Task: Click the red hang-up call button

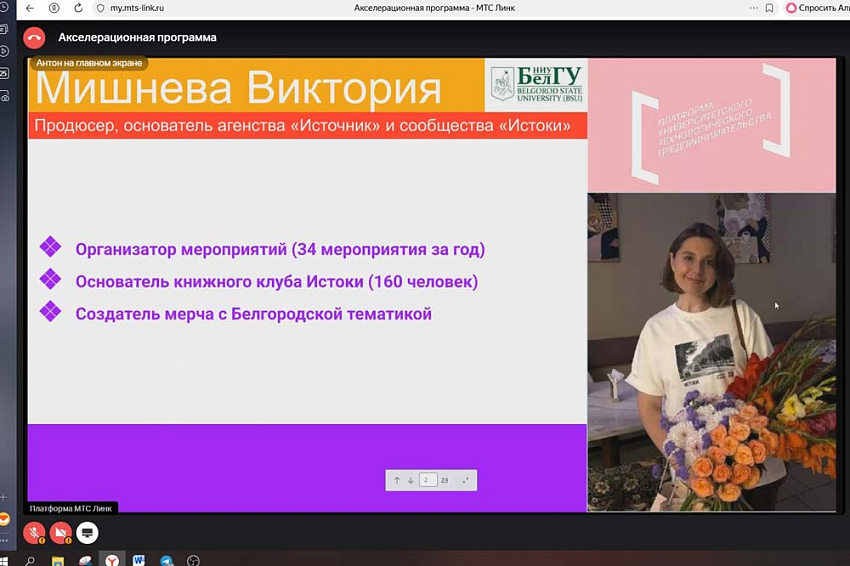Action: point(34,38)
